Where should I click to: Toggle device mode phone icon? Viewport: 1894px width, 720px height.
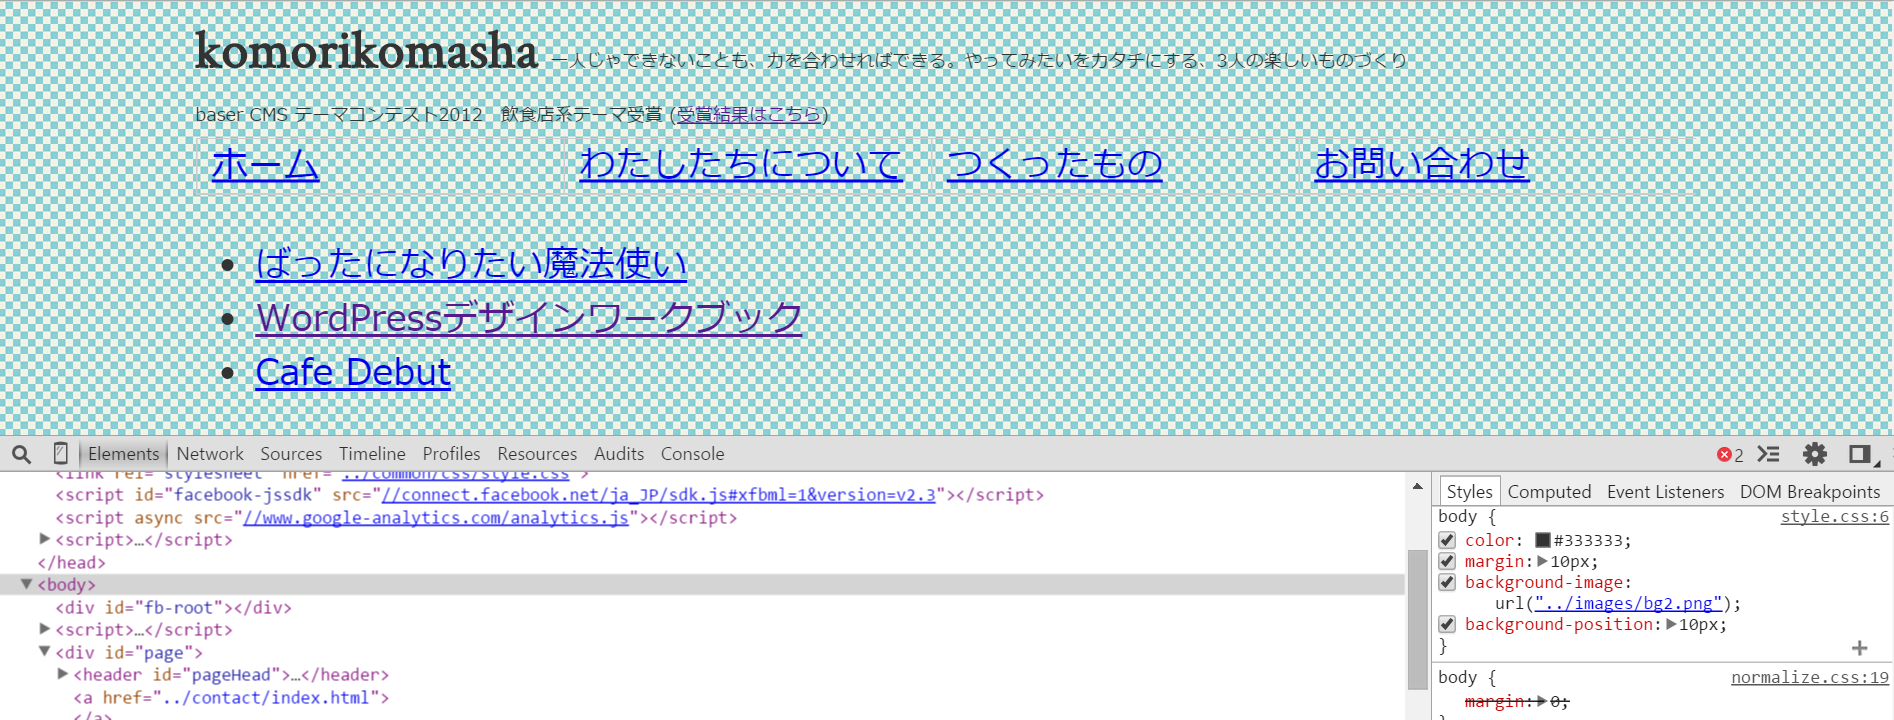60,453
